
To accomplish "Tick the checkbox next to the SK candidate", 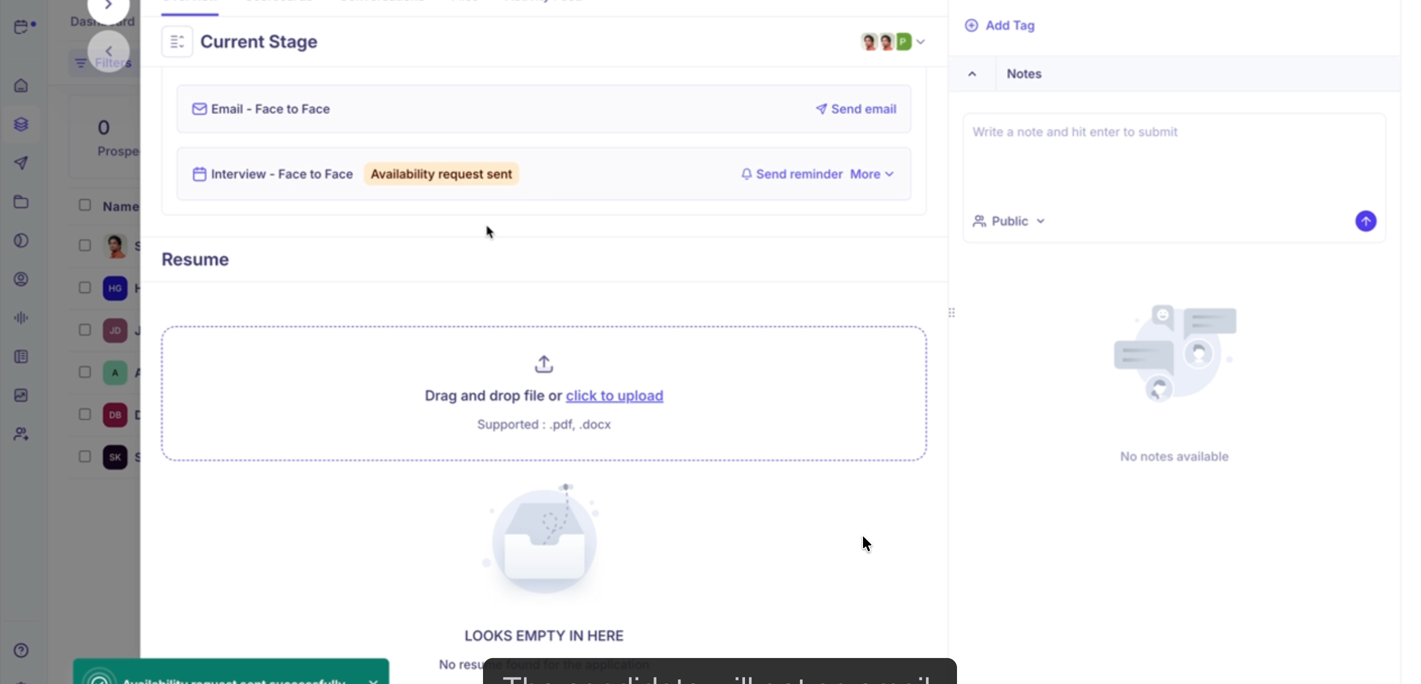I will [85, 456].
